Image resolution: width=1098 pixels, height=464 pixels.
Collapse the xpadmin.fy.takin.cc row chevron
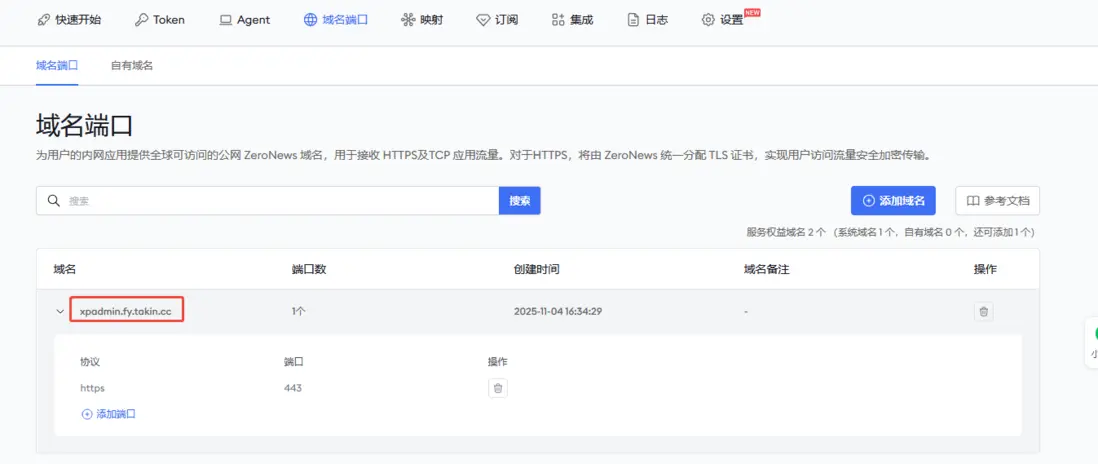(60, 311)
